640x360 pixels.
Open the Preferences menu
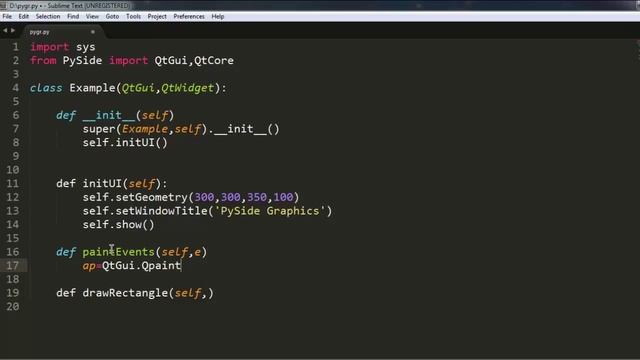[x=189, y=16]
